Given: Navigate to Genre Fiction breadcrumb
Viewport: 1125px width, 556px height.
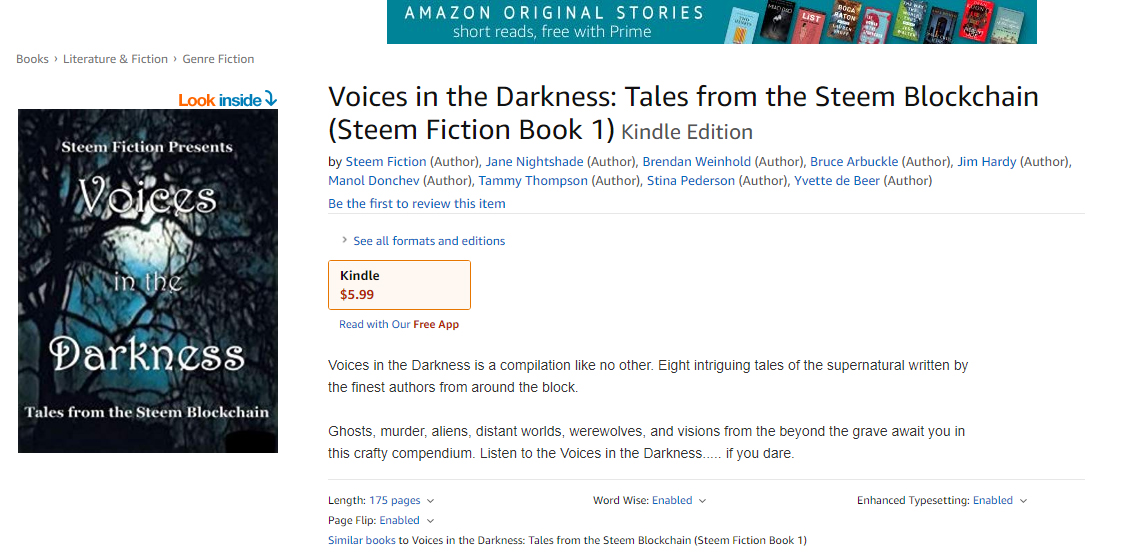Looking at the screenshot, I should point(218,59).
